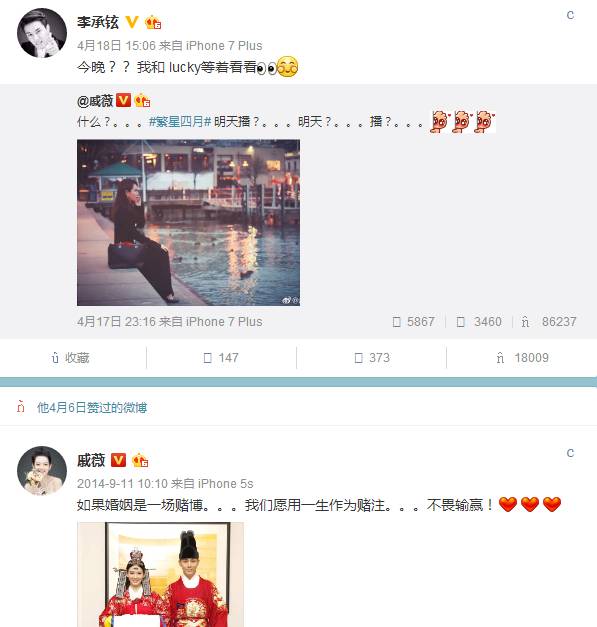Click the red V badge next to @戚薇

tap(124, 100)
